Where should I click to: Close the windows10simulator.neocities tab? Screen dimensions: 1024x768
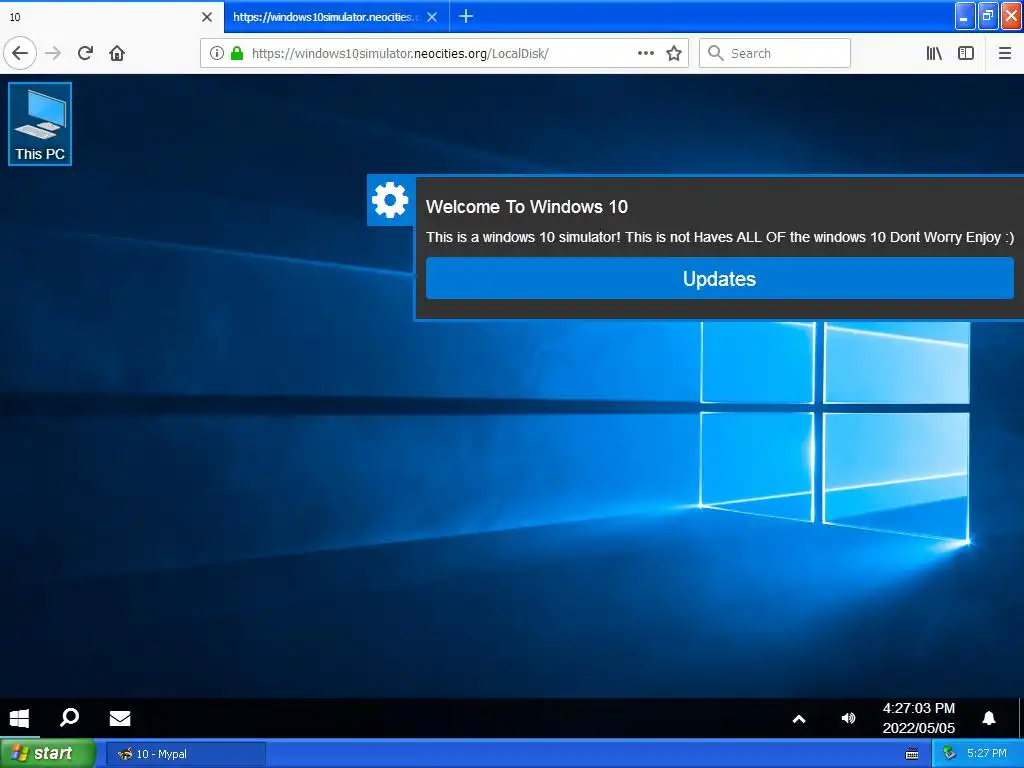(432, 17)
